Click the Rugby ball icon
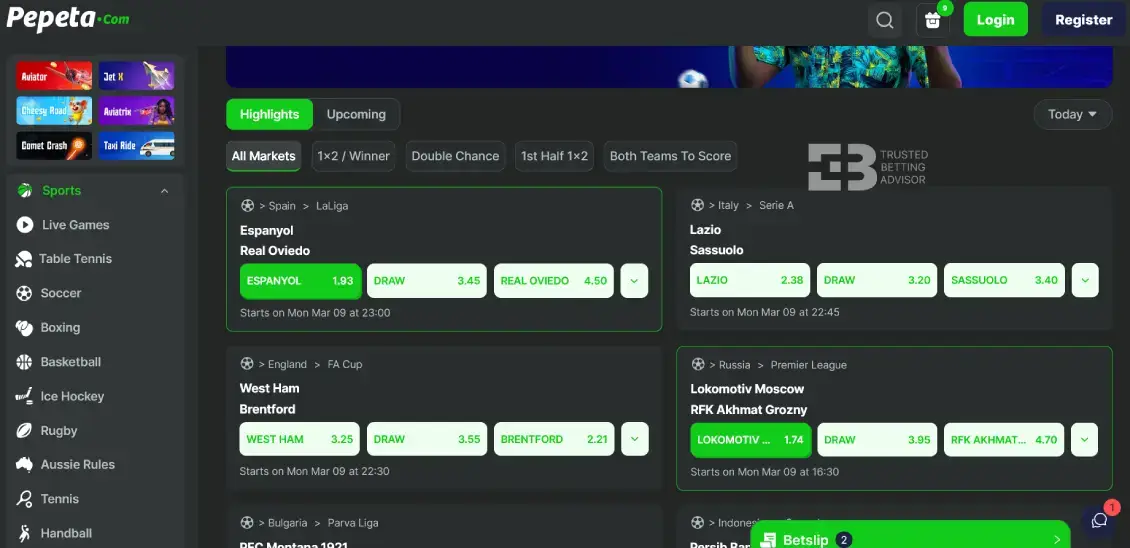 [x=25, y=430]
